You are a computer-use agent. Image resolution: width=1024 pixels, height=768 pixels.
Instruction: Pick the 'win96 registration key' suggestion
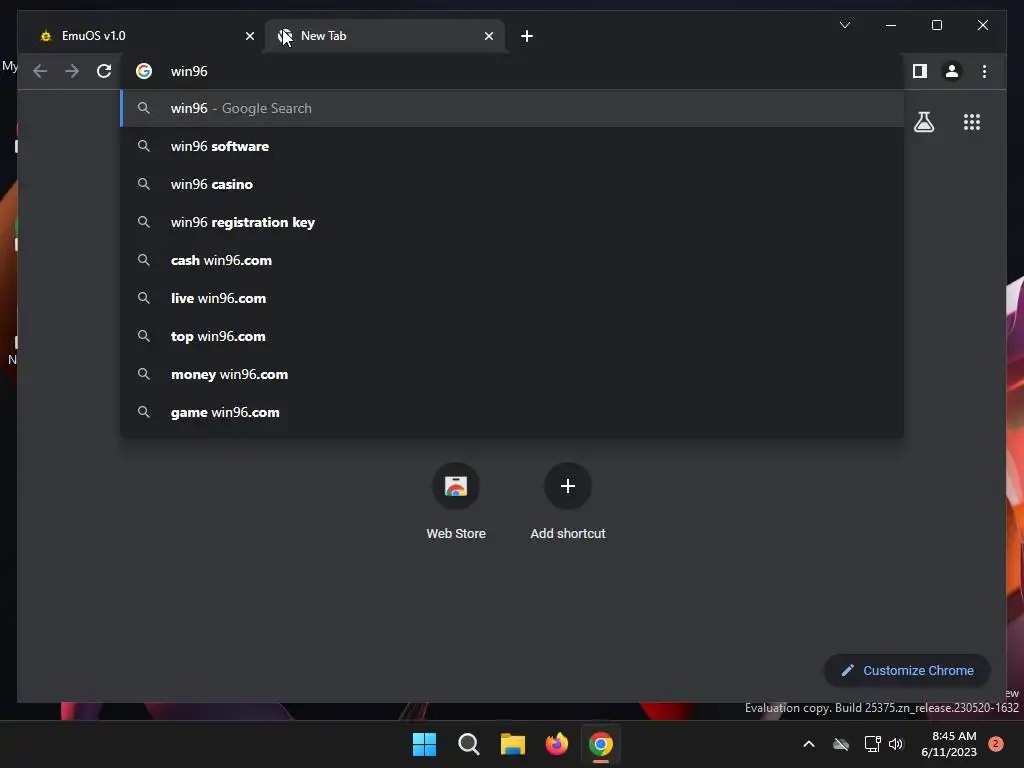pyautogui.click(x=513, y=222)
